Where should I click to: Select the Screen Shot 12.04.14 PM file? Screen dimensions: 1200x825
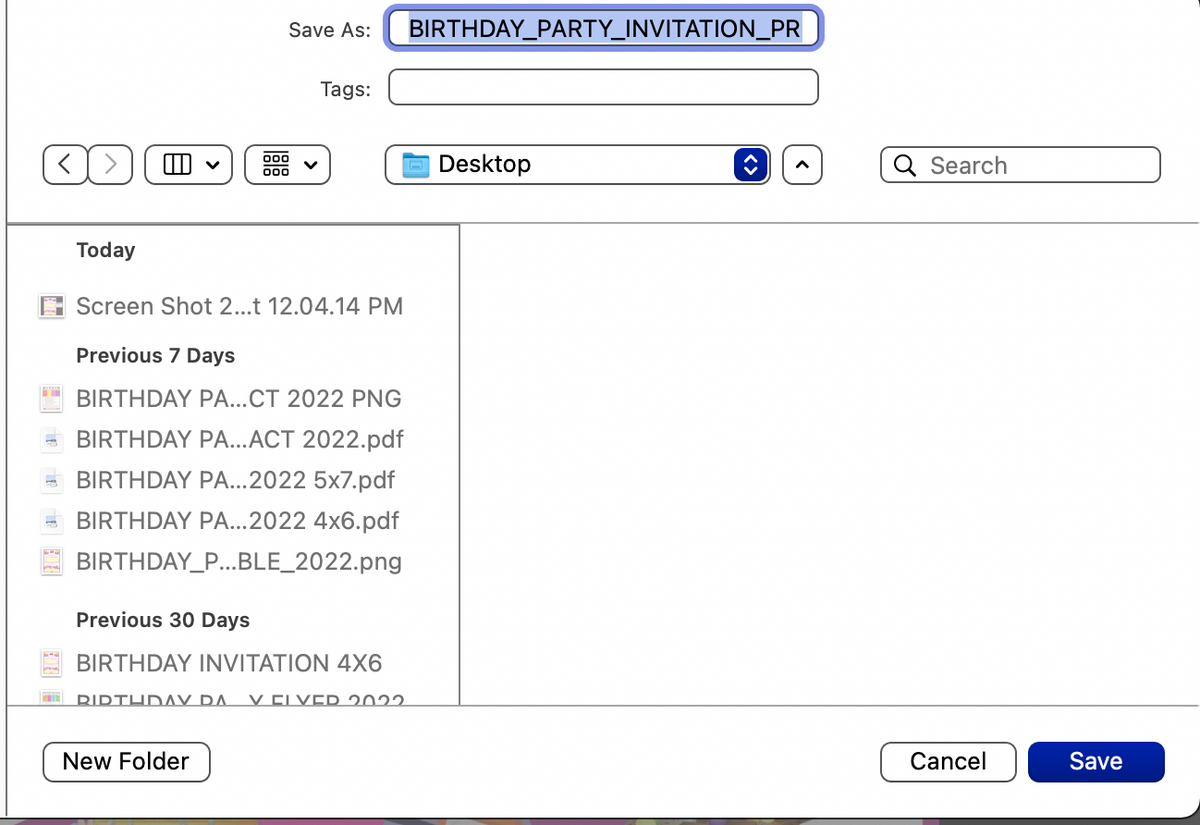(x=239, y=306)
